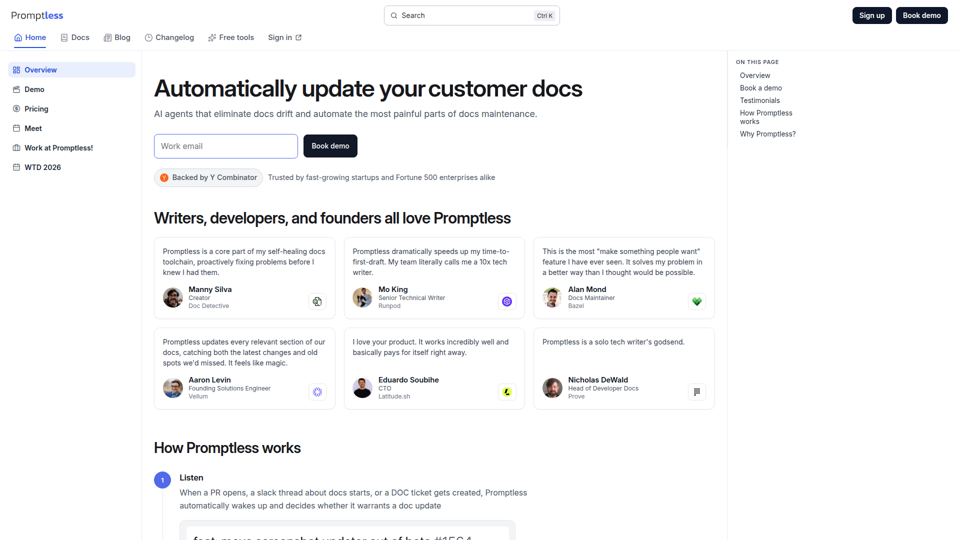Click Eduardo Soubihe's avatar
The image size is (960, 540).
click(362, 388)
